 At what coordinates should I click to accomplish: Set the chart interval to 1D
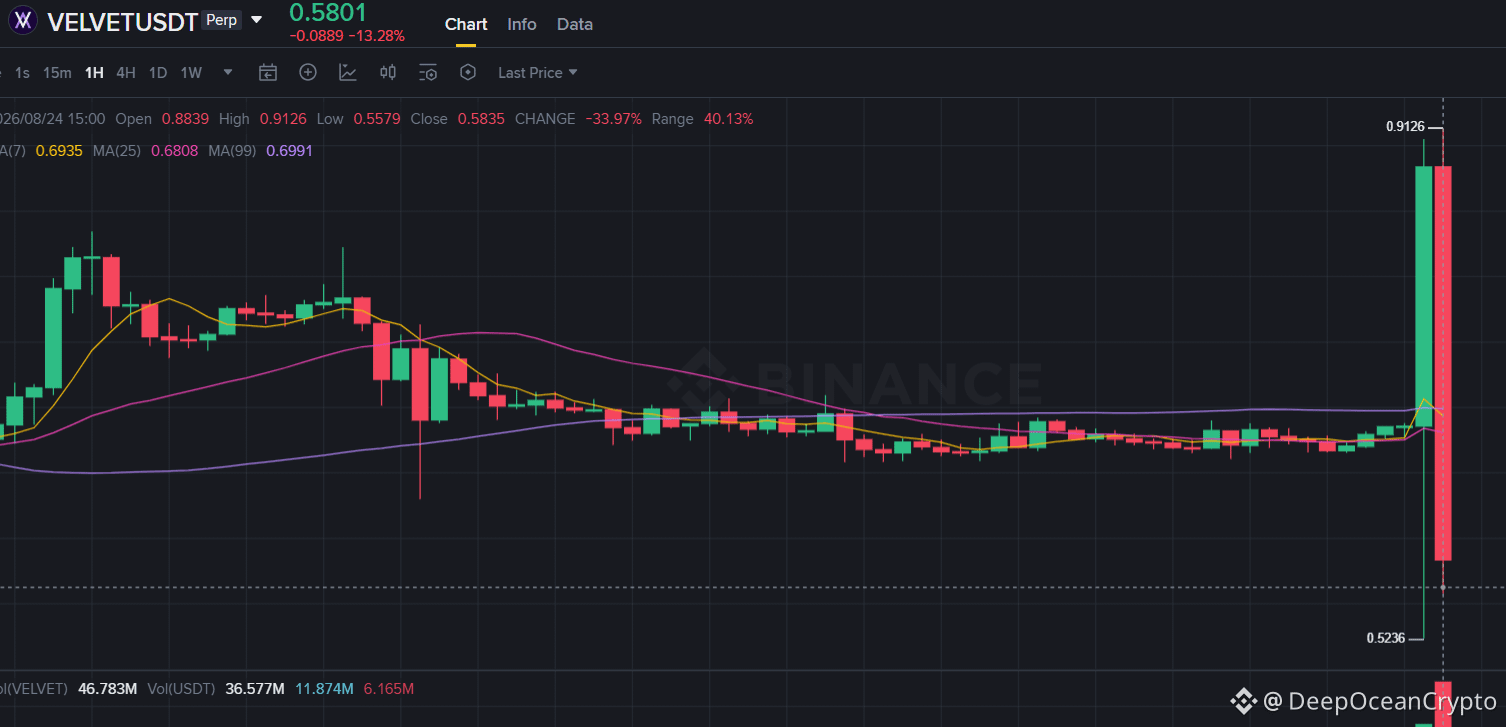pyautogui.click(x=158, y=72)
